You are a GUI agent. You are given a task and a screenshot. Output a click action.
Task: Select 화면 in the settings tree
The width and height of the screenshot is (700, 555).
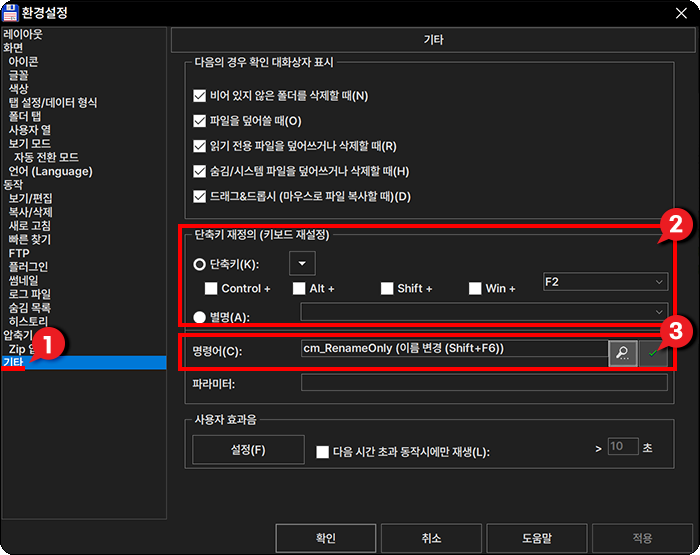point(13,48)
